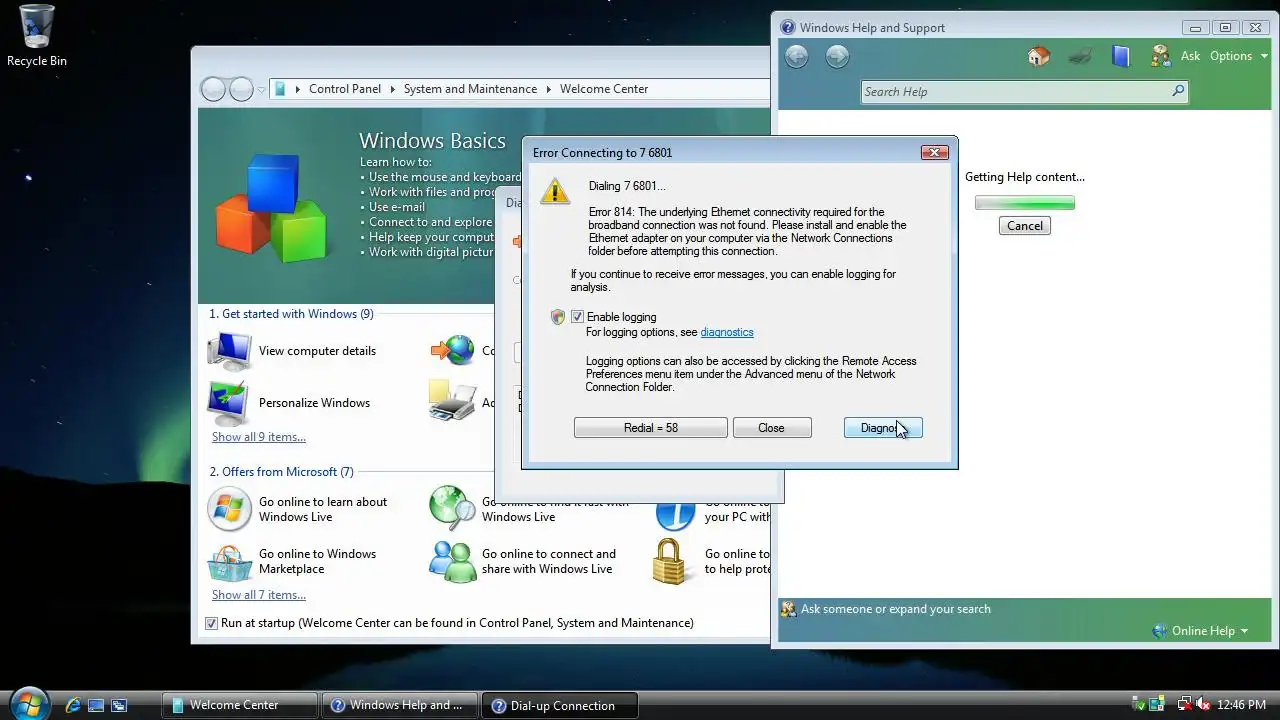Viewport: 1280px width, 720px height.
Task: Click the warning triangle icon in error dialog
Action: [x=555, y=190]
